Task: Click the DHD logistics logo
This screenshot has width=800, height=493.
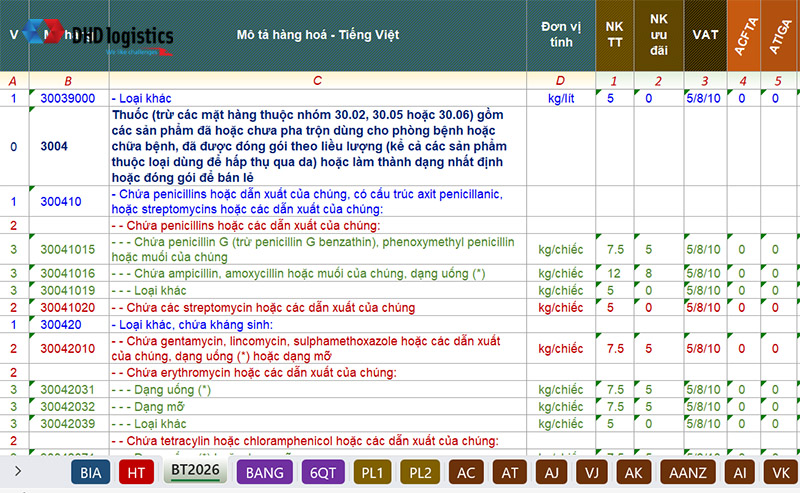Action: tap(98, 37)
